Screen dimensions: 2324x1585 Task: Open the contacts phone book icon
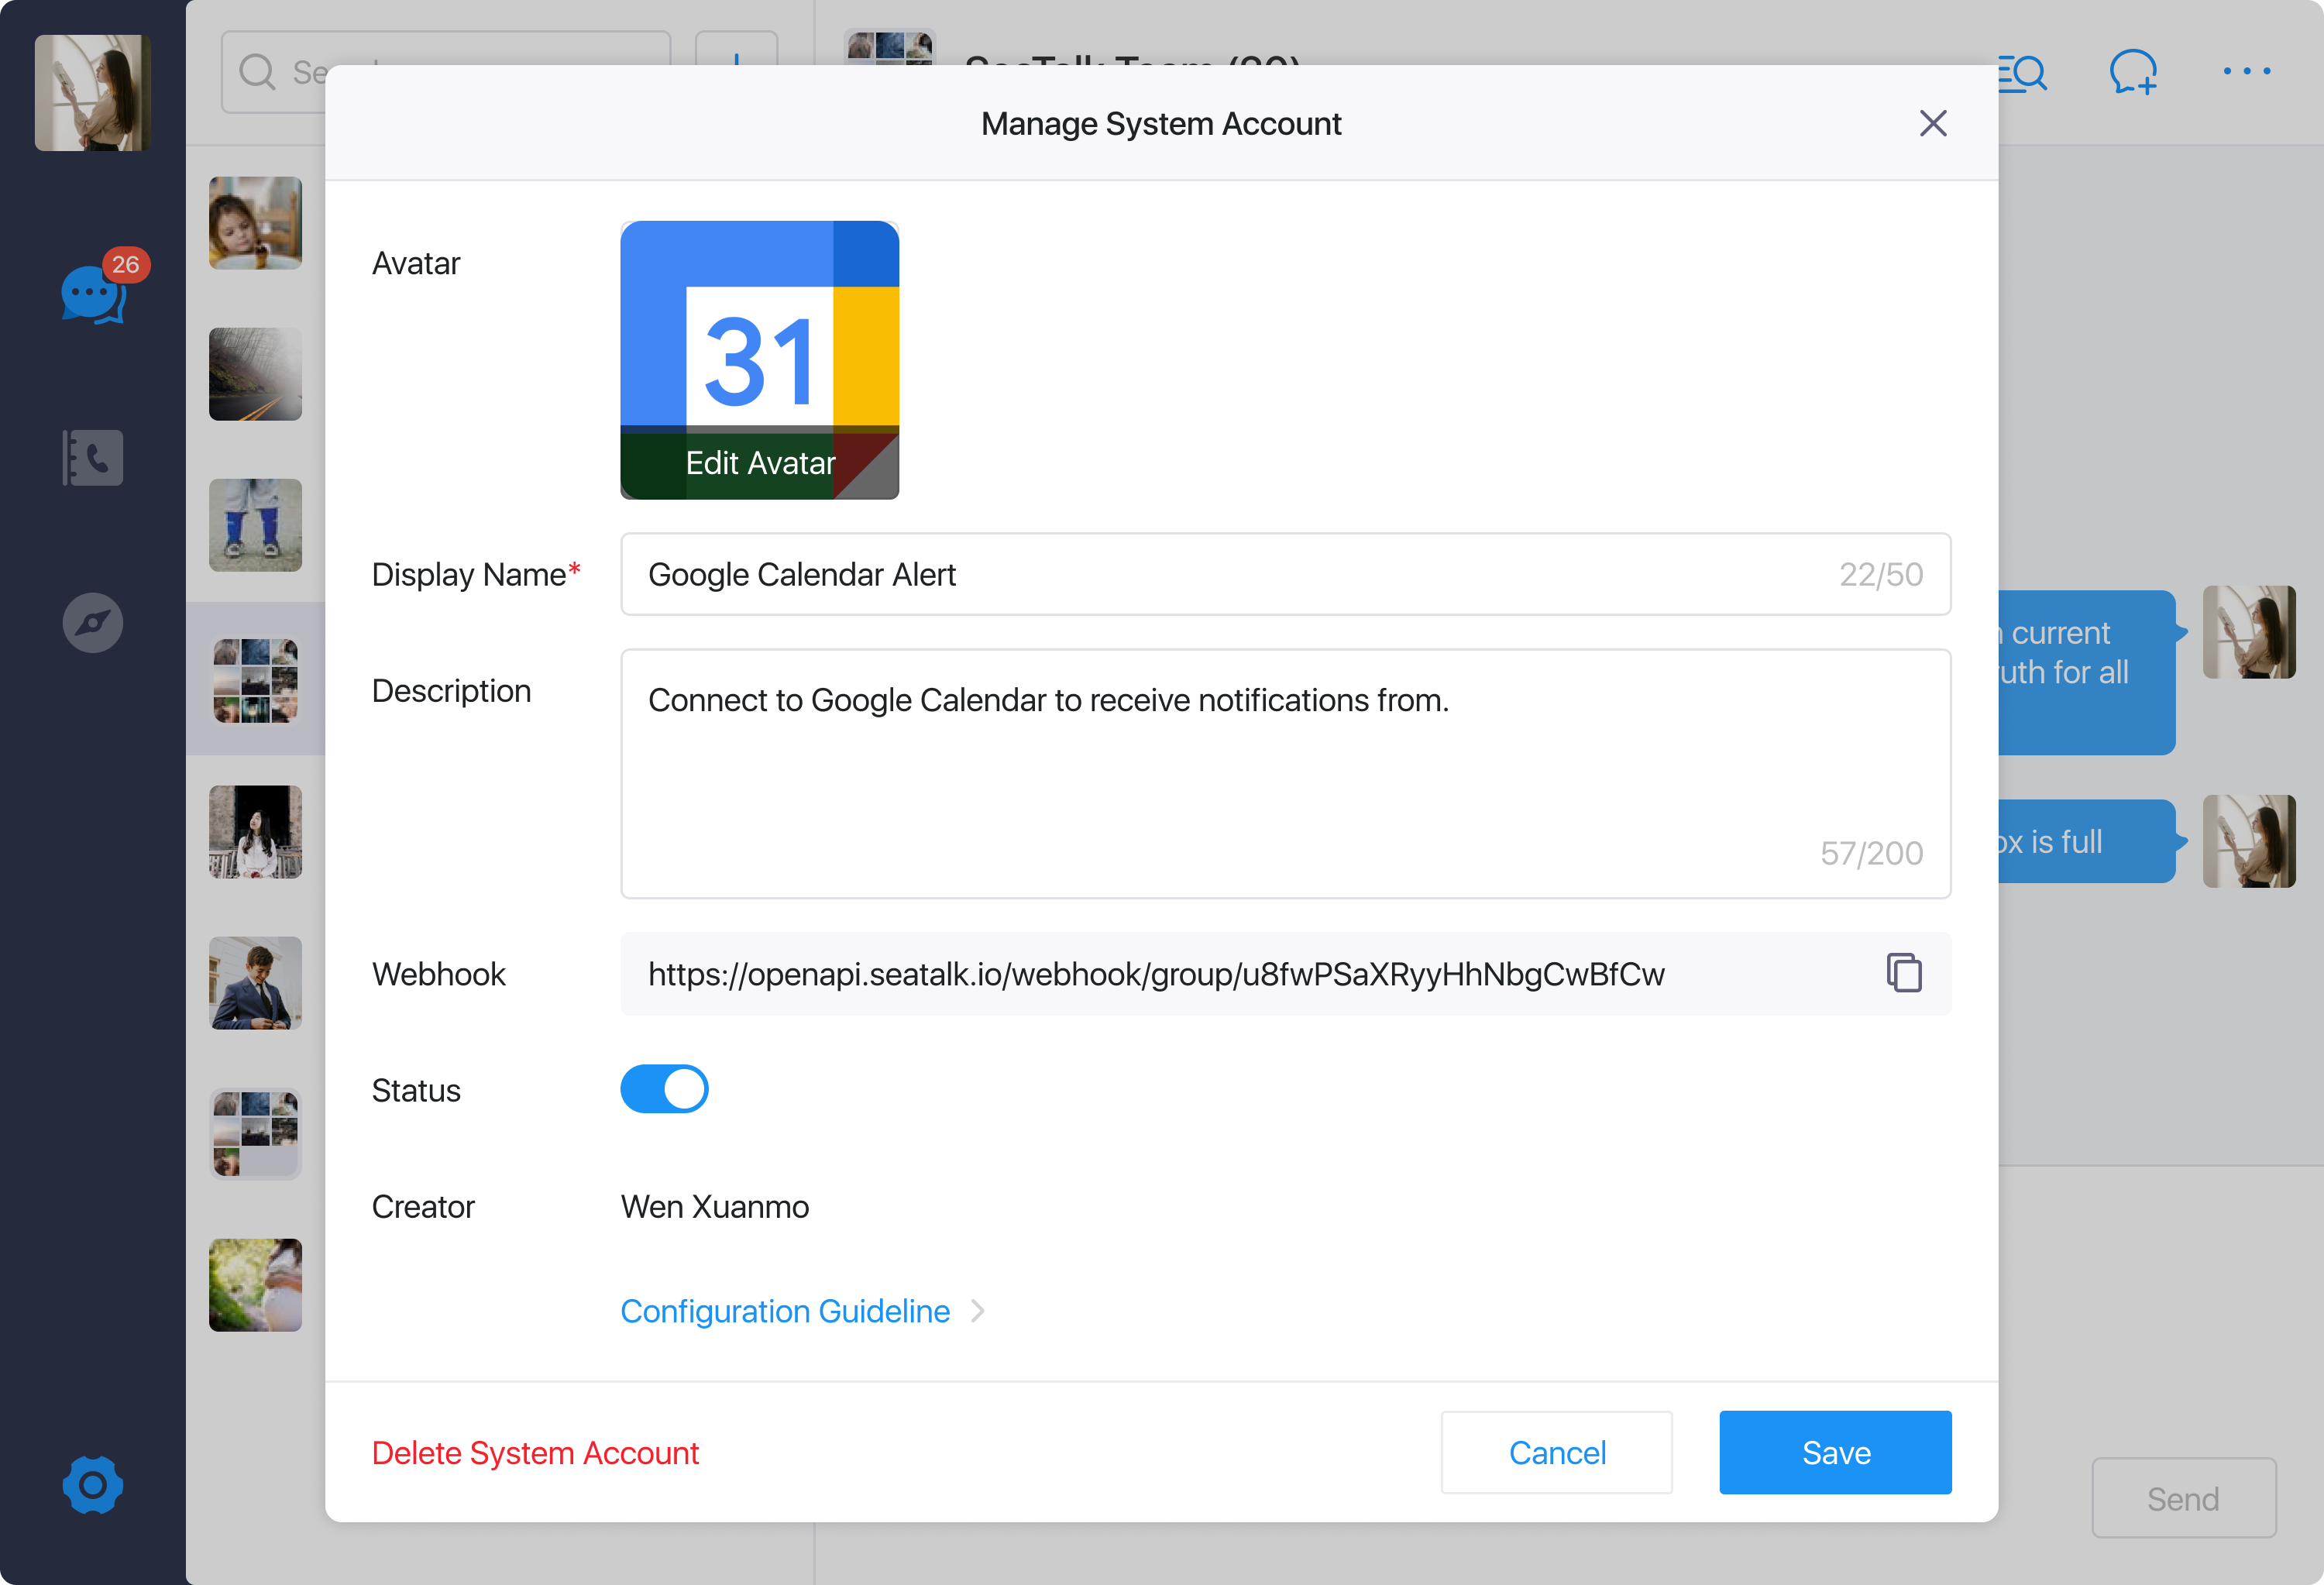click(x=93, y=457)
